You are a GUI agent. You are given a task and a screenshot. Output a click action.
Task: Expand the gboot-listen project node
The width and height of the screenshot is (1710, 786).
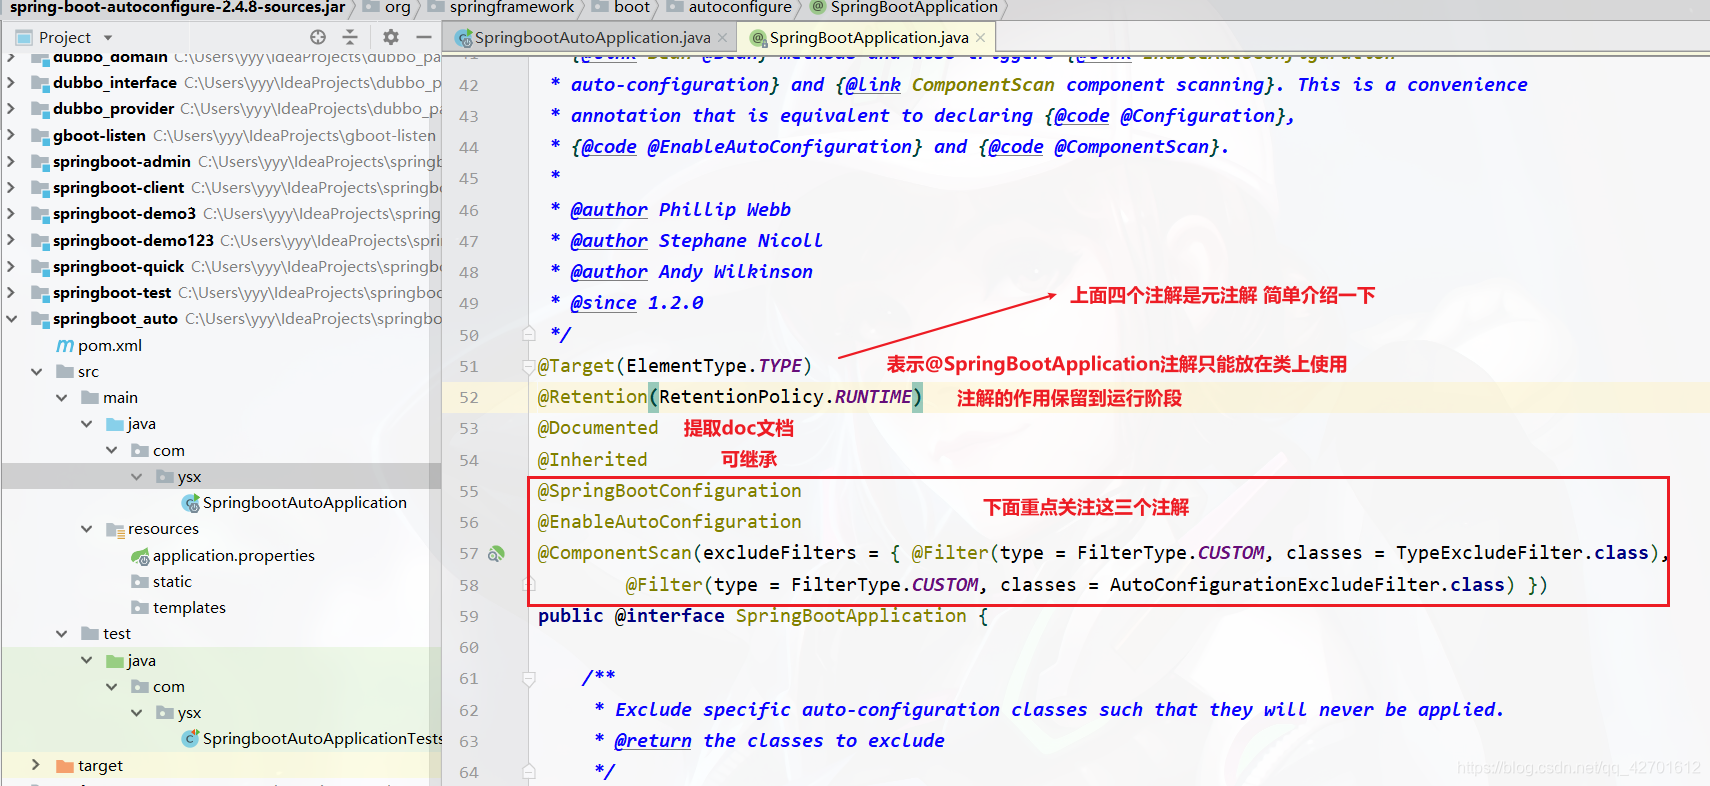pos(12,135)
